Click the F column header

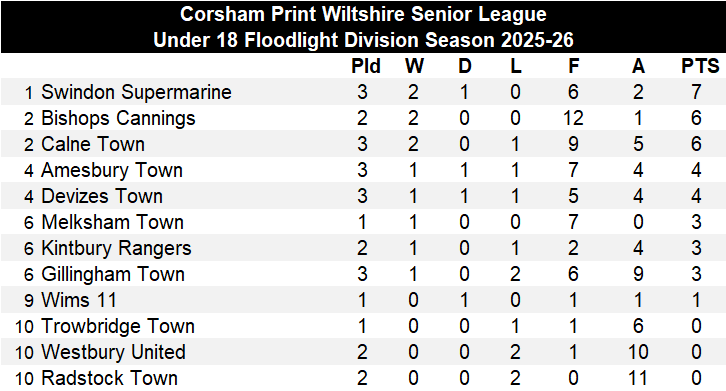[573, 66]
